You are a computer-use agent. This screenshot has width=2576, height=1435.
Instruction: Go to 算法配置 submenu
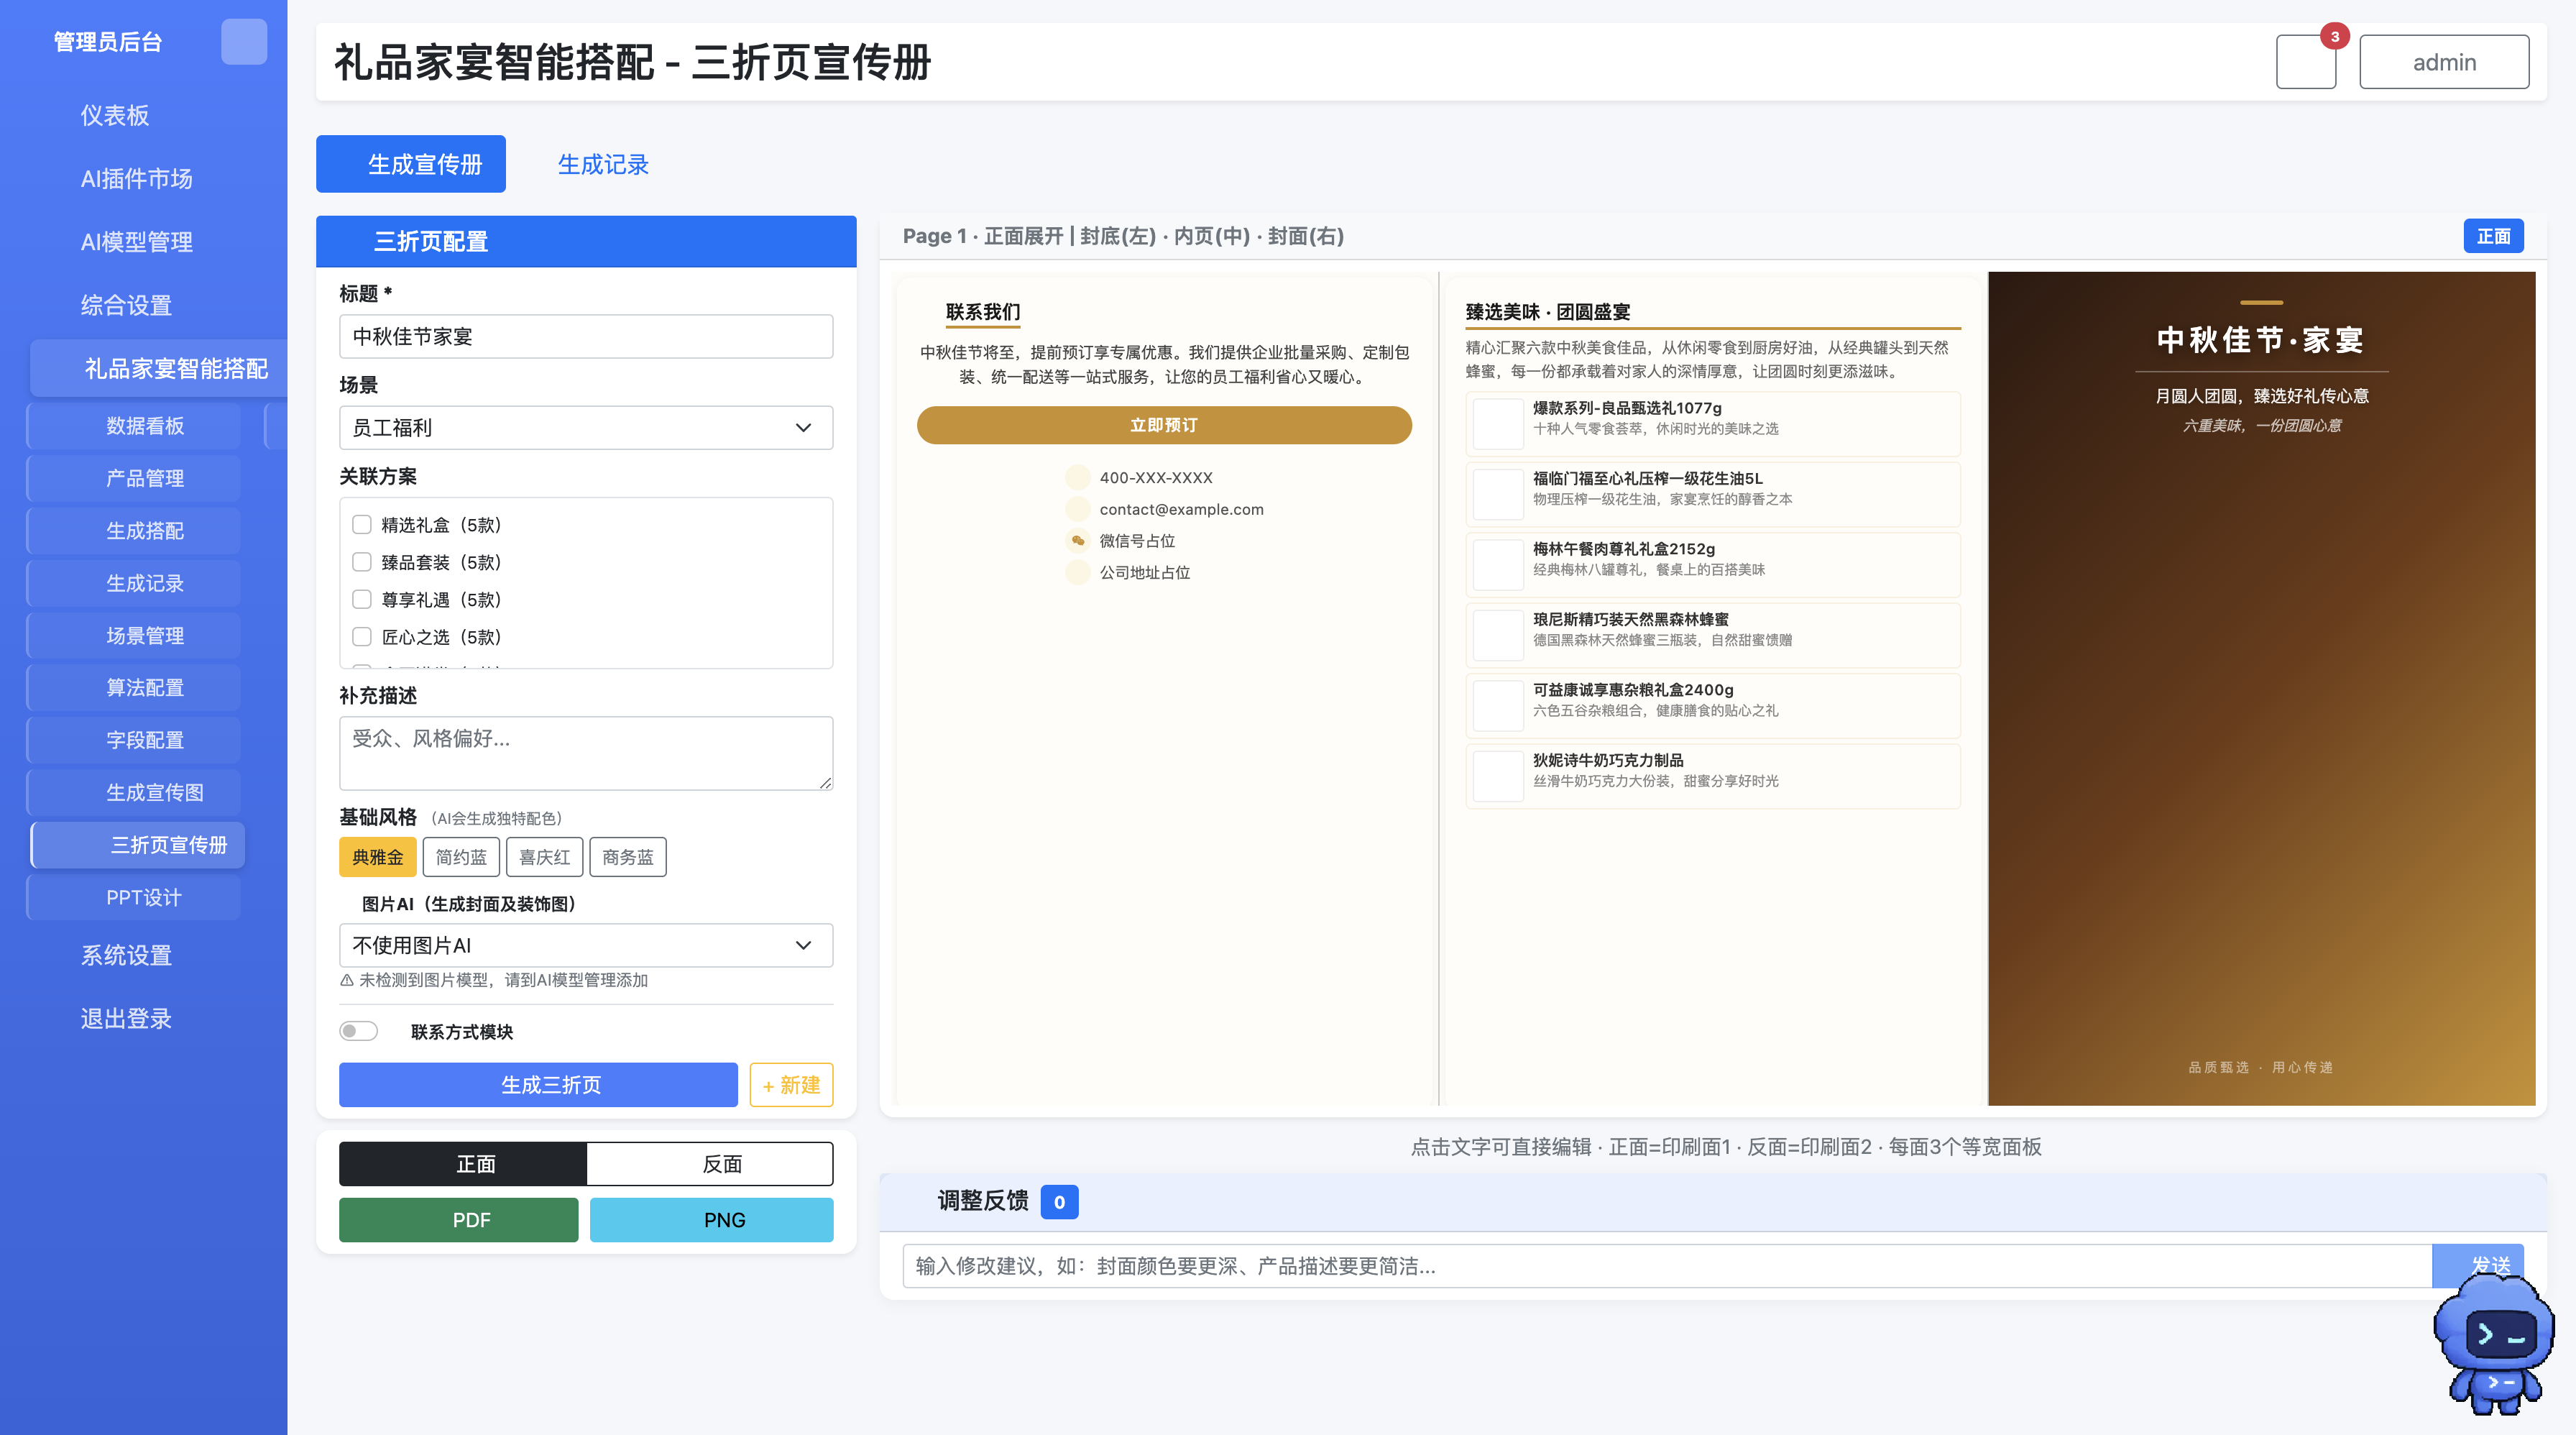point(135,688)
